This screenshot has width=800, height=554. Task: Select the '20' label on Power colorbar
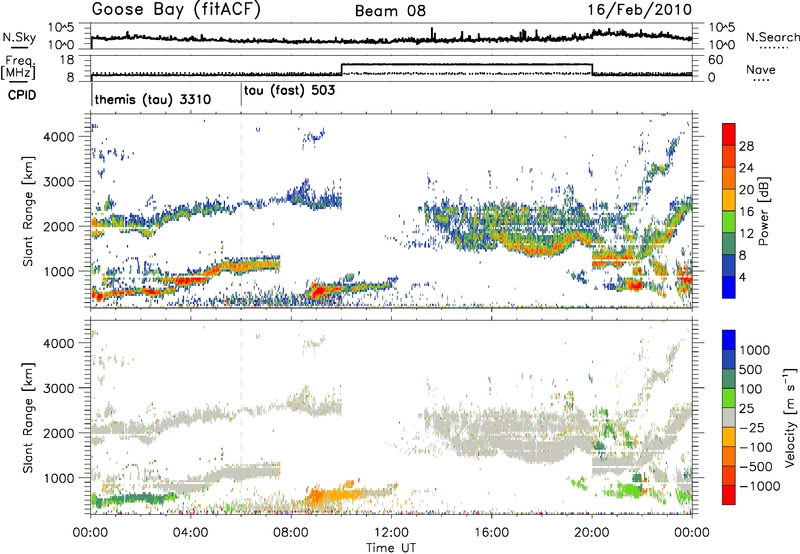pyautogui.click(x=746, y=190)
